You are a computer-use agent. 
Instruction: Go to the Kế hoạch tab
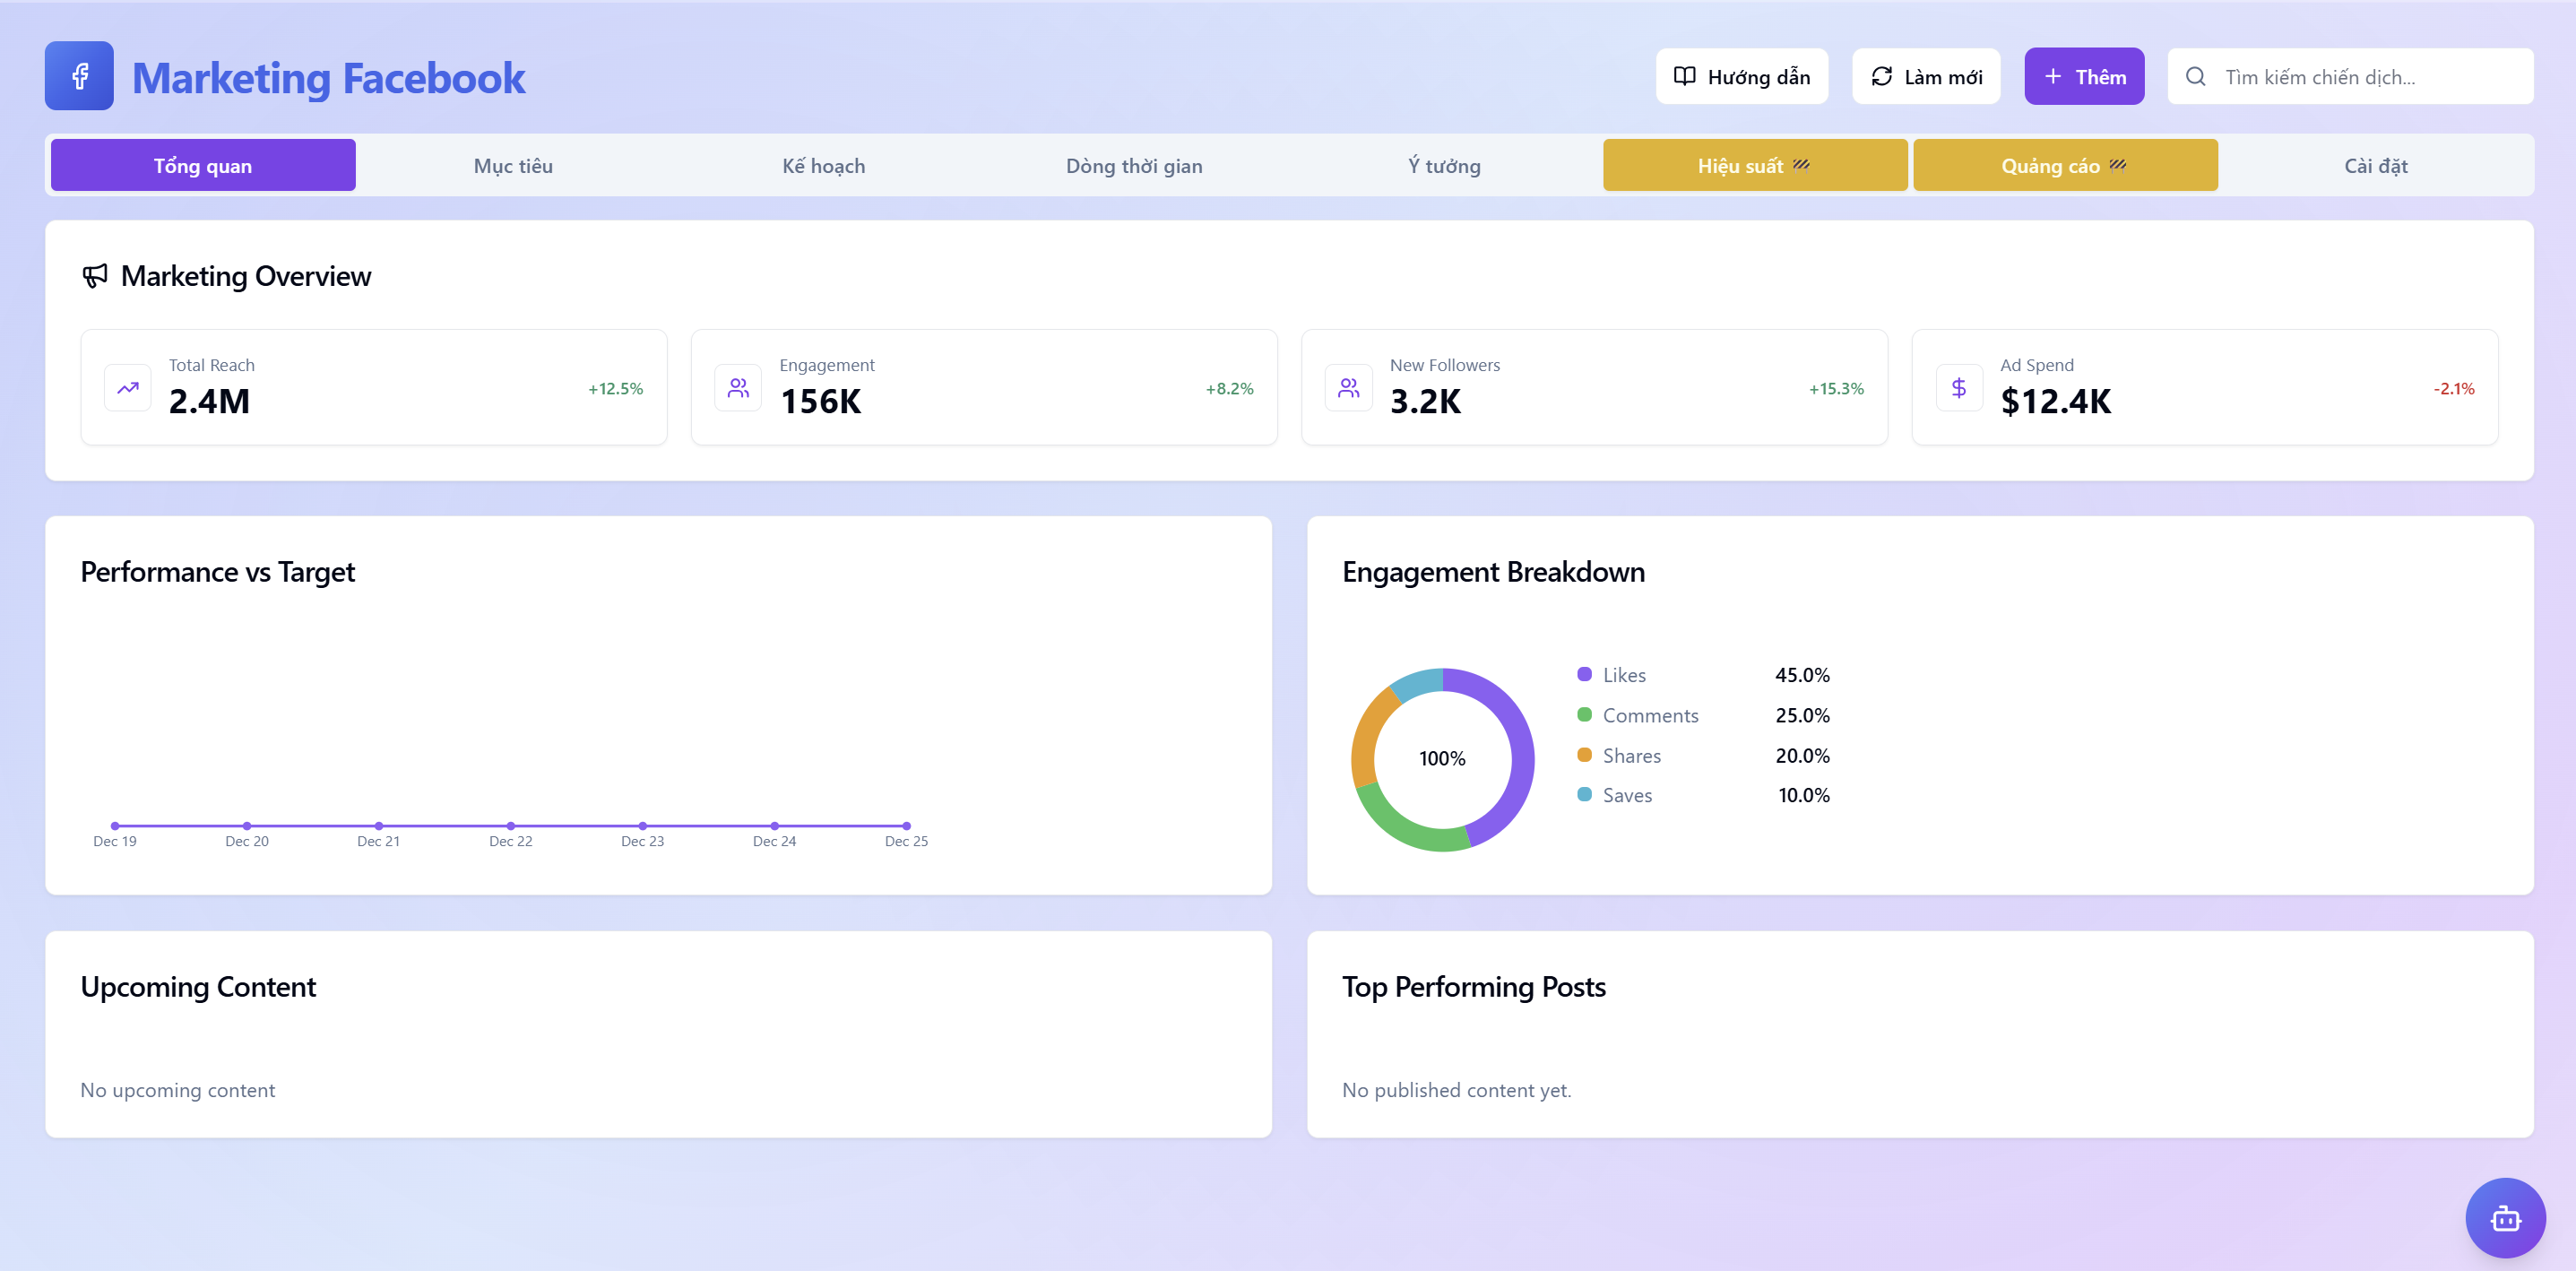[824, 165]
